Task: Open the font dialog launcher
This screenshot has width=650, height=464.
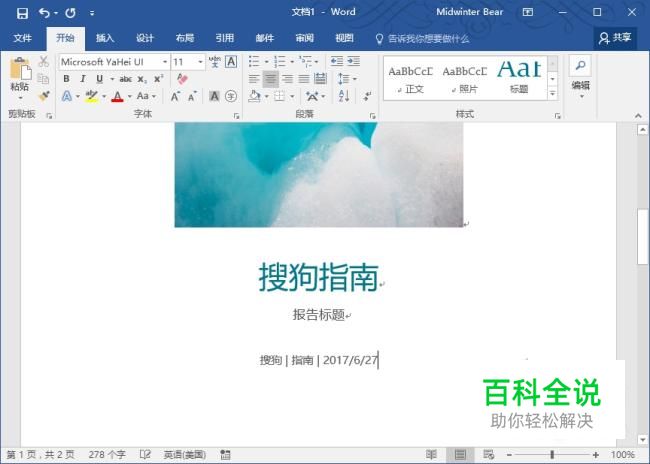Action: click(x=237, y=116)
